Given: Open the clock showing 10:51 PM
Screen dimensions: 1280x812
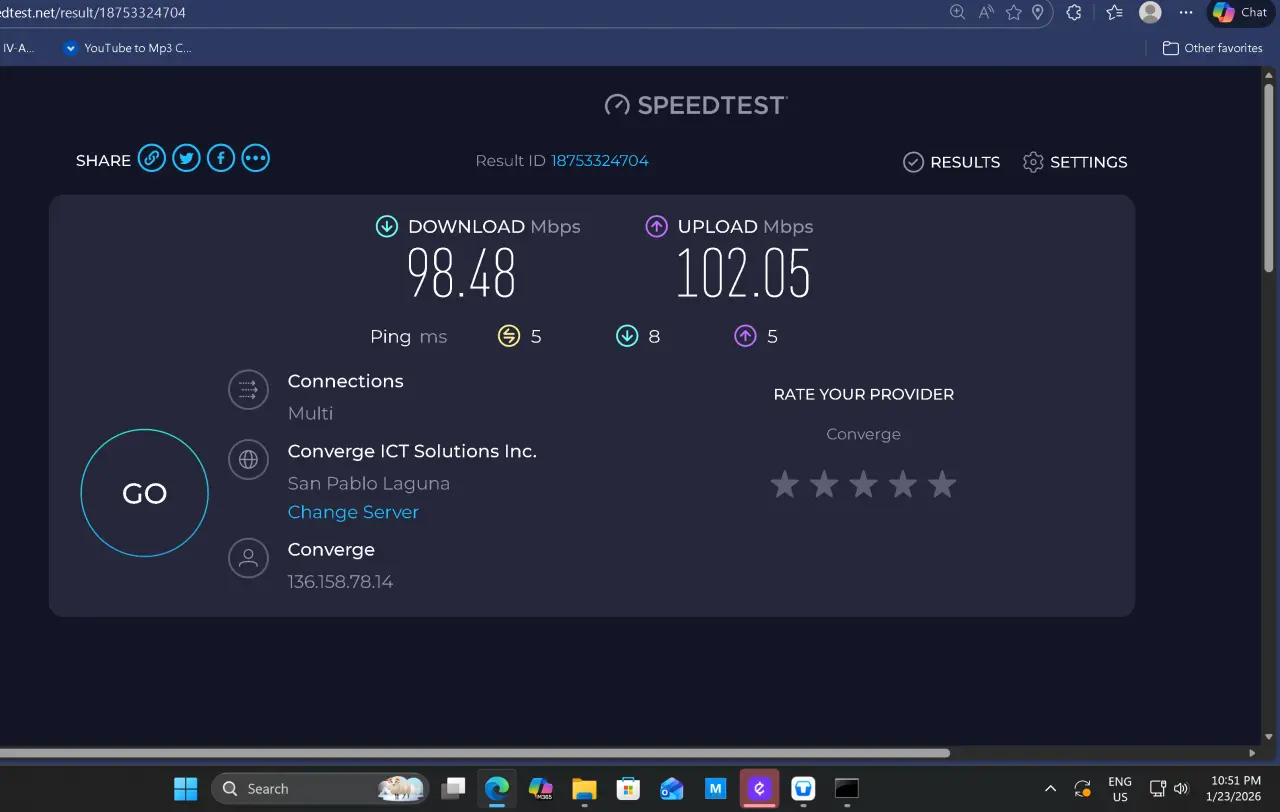Looking at the screenshot, I should tap(1236, 789).
